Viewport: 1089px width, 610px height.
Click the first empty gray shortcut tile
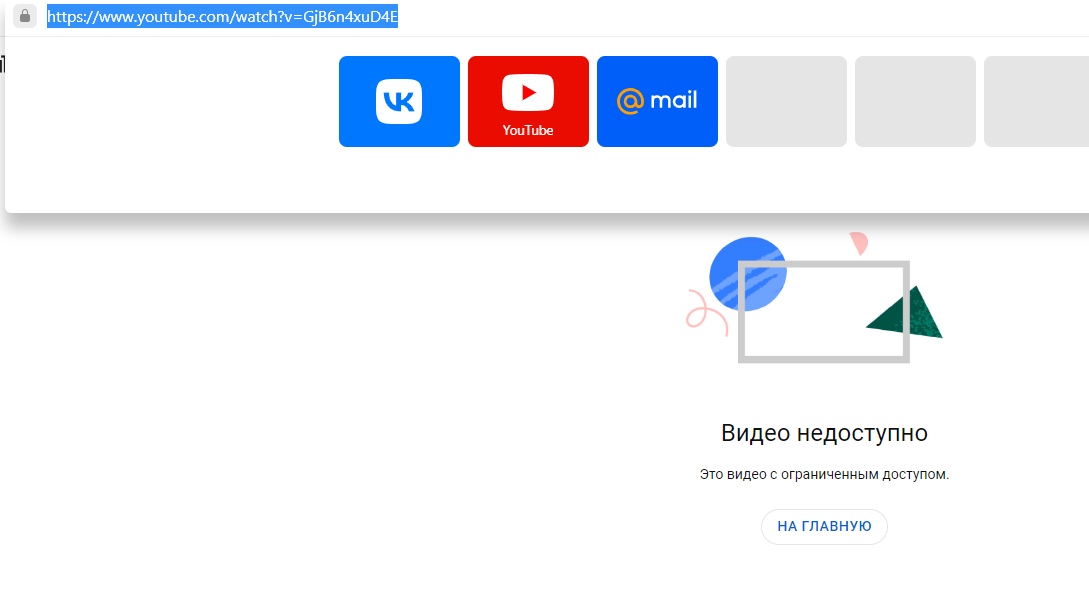tap(786, 101)
